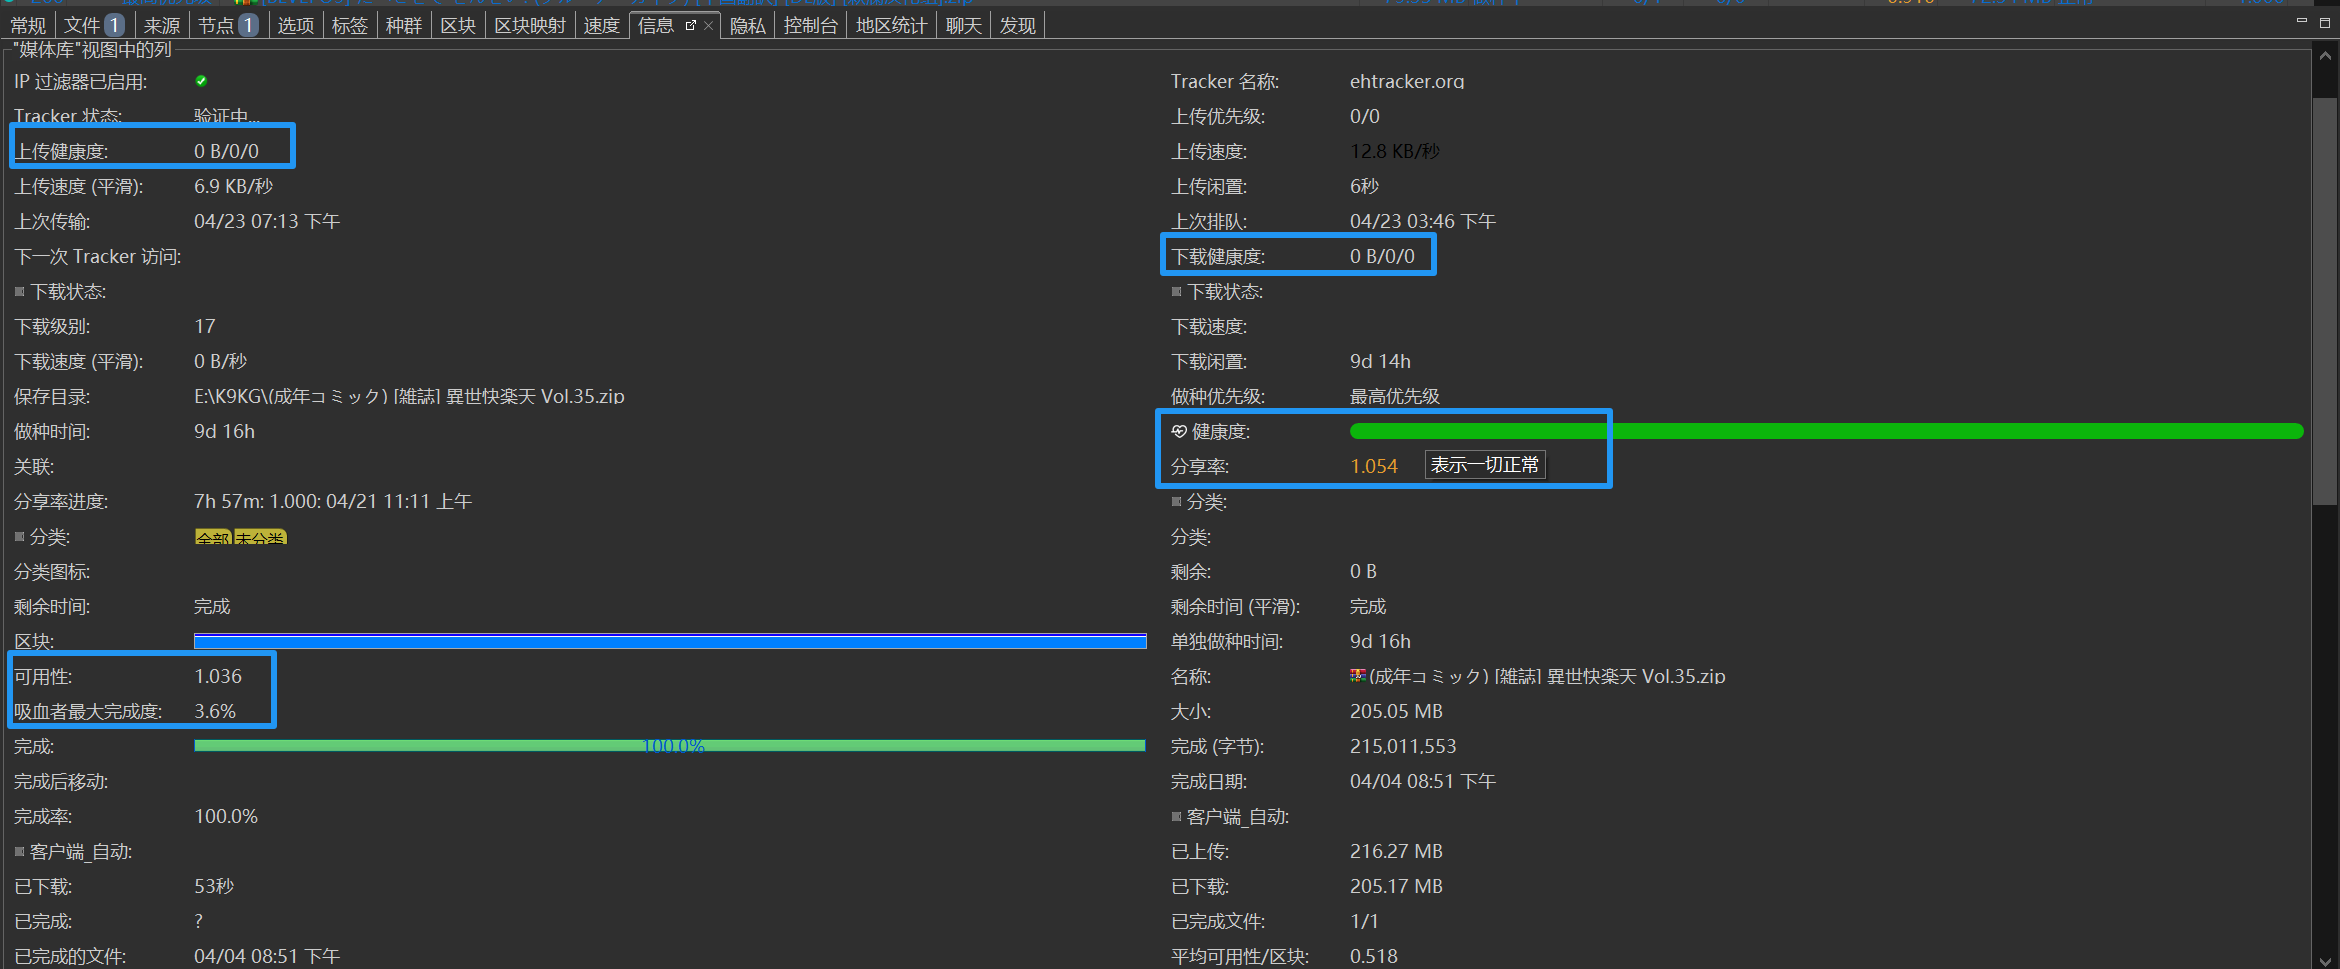Image resolution: width=2340 pixels, height=969 pixels.
Task: Open the 节点 tab
Action: coord(227,25)
